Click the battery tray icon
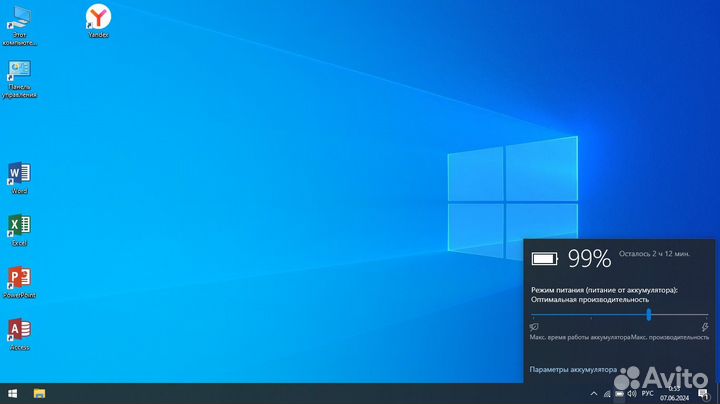 (619, 394)
